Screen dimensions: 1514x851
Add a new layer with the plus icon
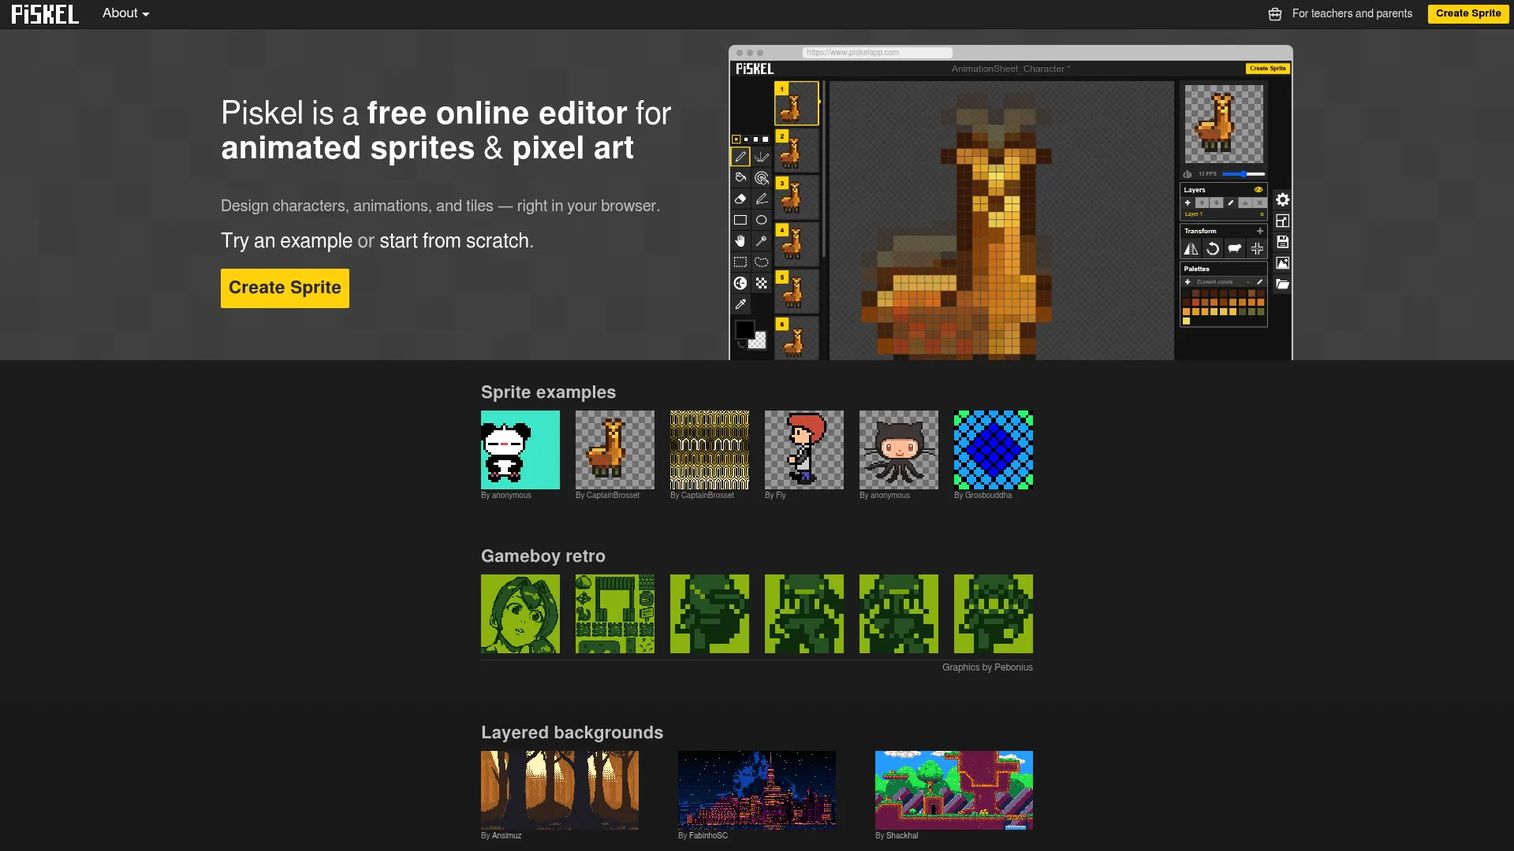tap(1187, 203)
